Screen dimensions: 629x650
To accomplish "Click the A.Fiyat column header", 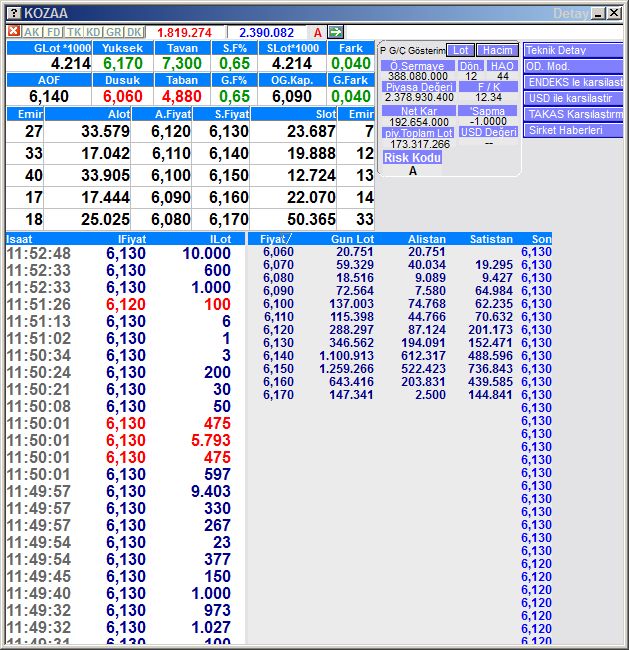I will [x=162, y=114].
